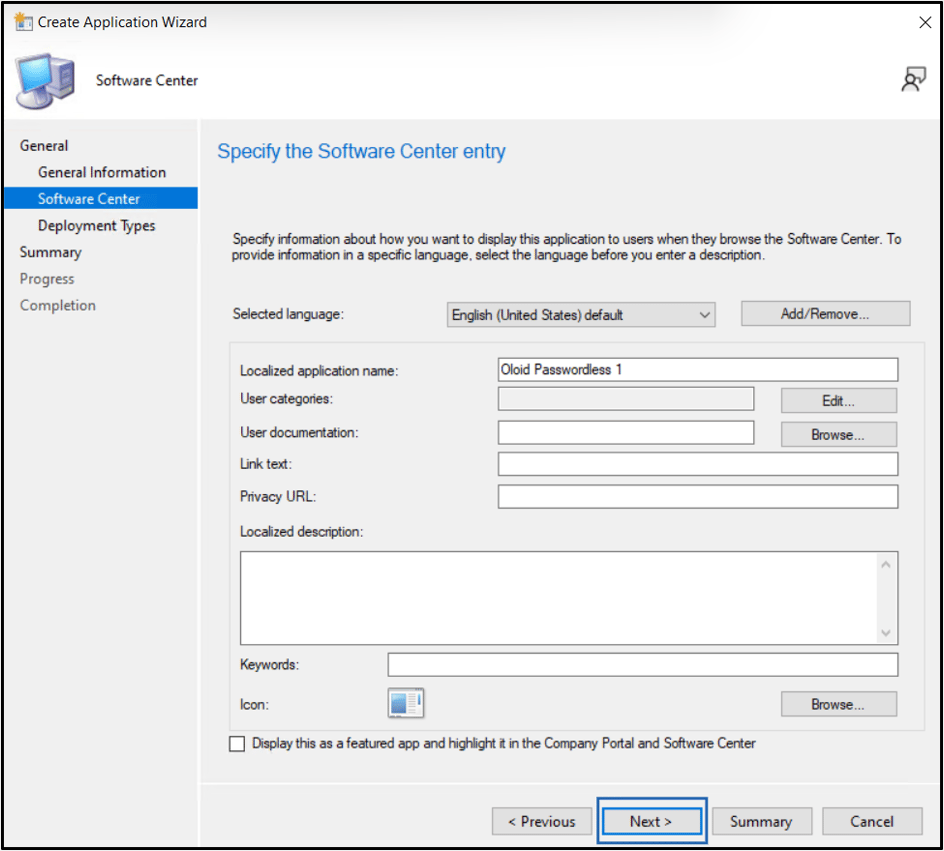The image size is (944, 851).
Task: Click the Summary button at bottom
Action: pos(762,822)
